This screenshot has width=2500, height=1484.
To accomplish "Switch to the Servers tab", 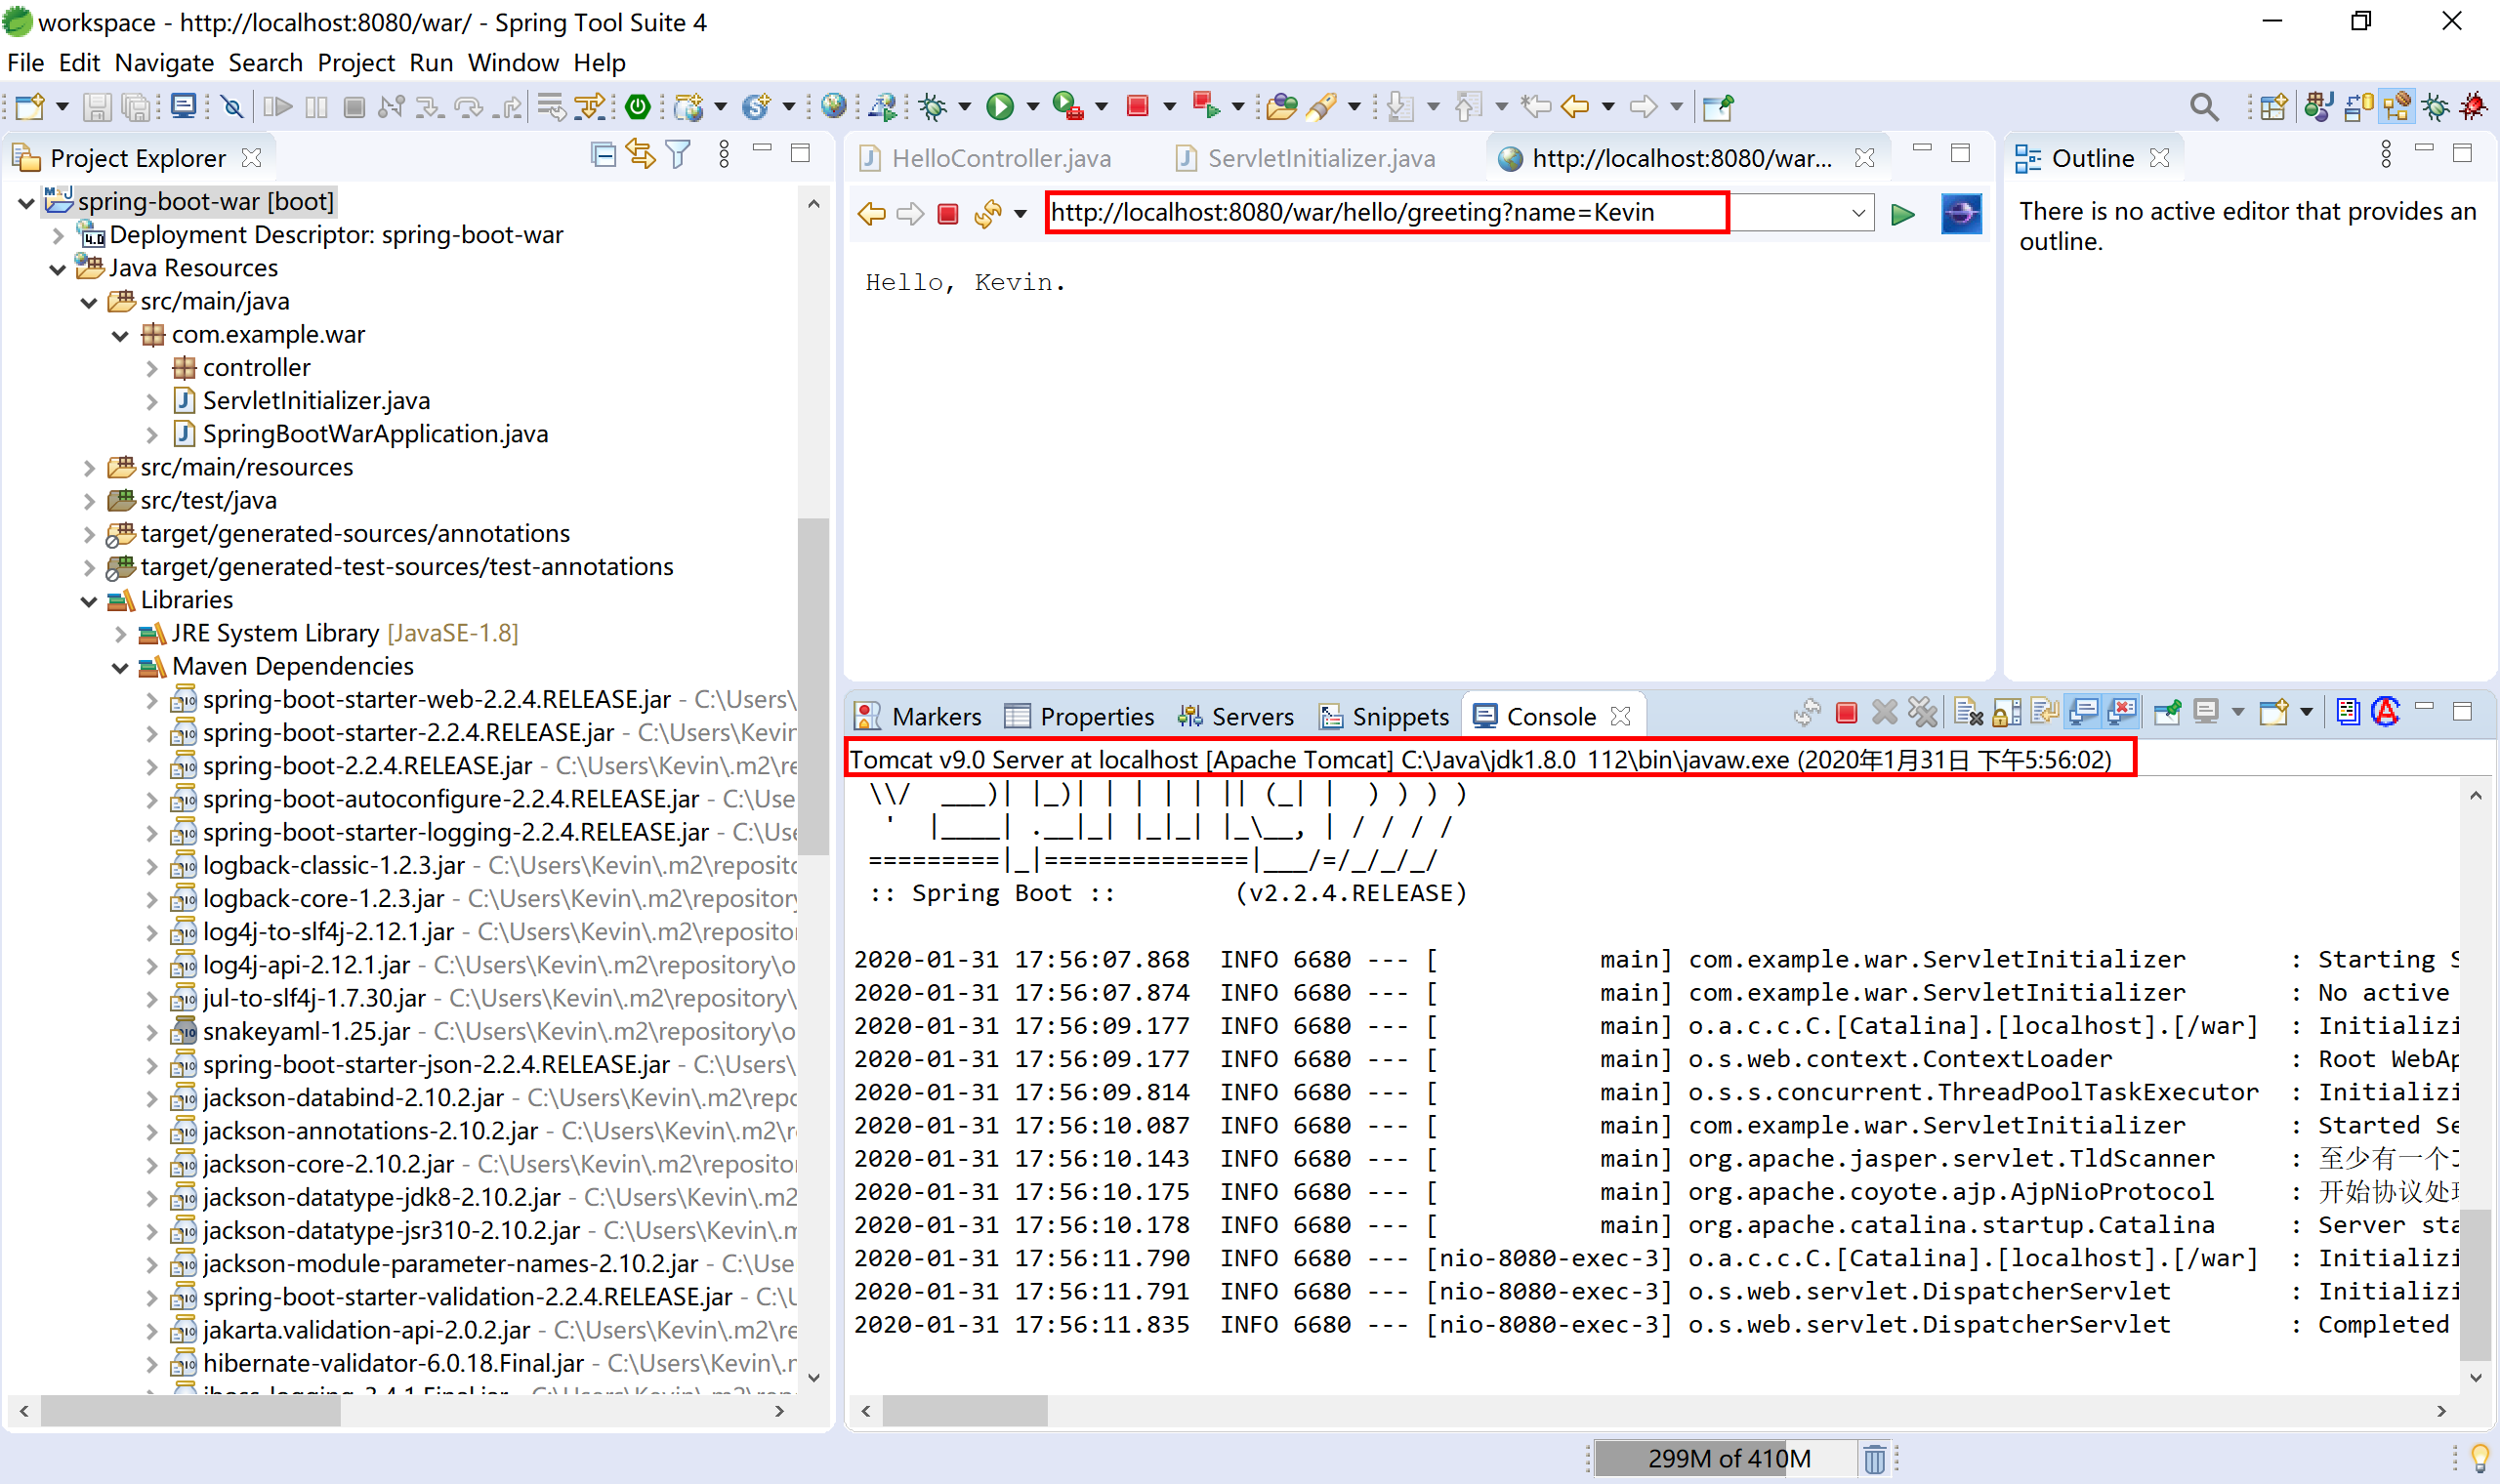I will click(1236, 717).
